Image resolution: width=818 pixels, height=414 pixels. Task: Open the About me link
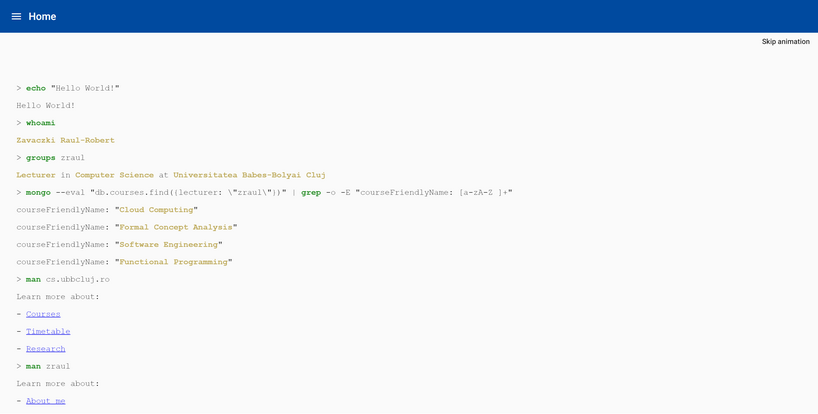pyautogui.click(x=46, y=401)
